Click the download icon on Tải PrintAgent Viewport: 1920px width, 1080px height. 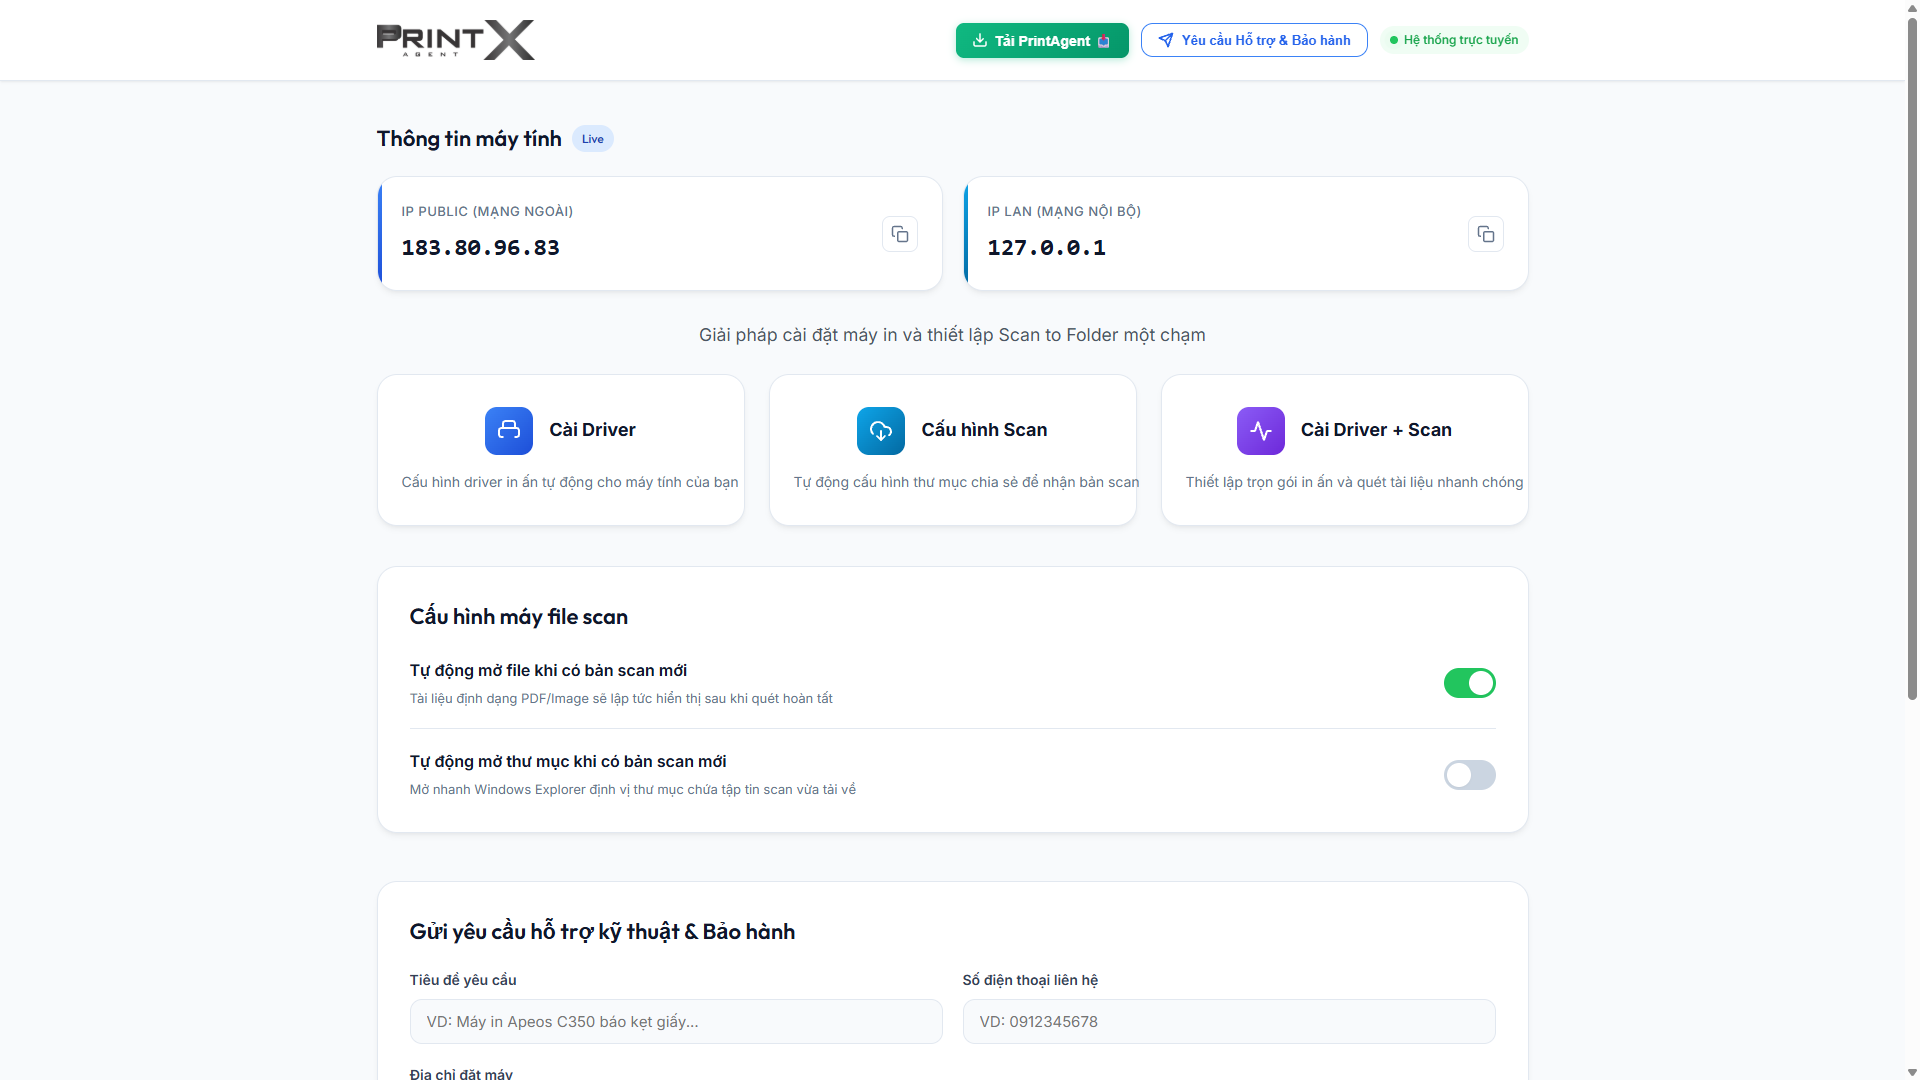(980, 40)
